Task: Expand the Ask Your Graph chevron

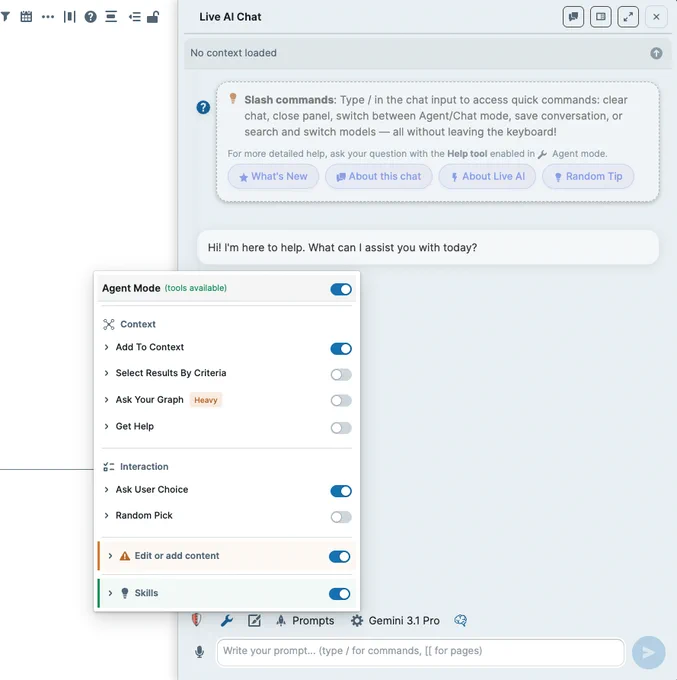Action: tap(106, 399)
